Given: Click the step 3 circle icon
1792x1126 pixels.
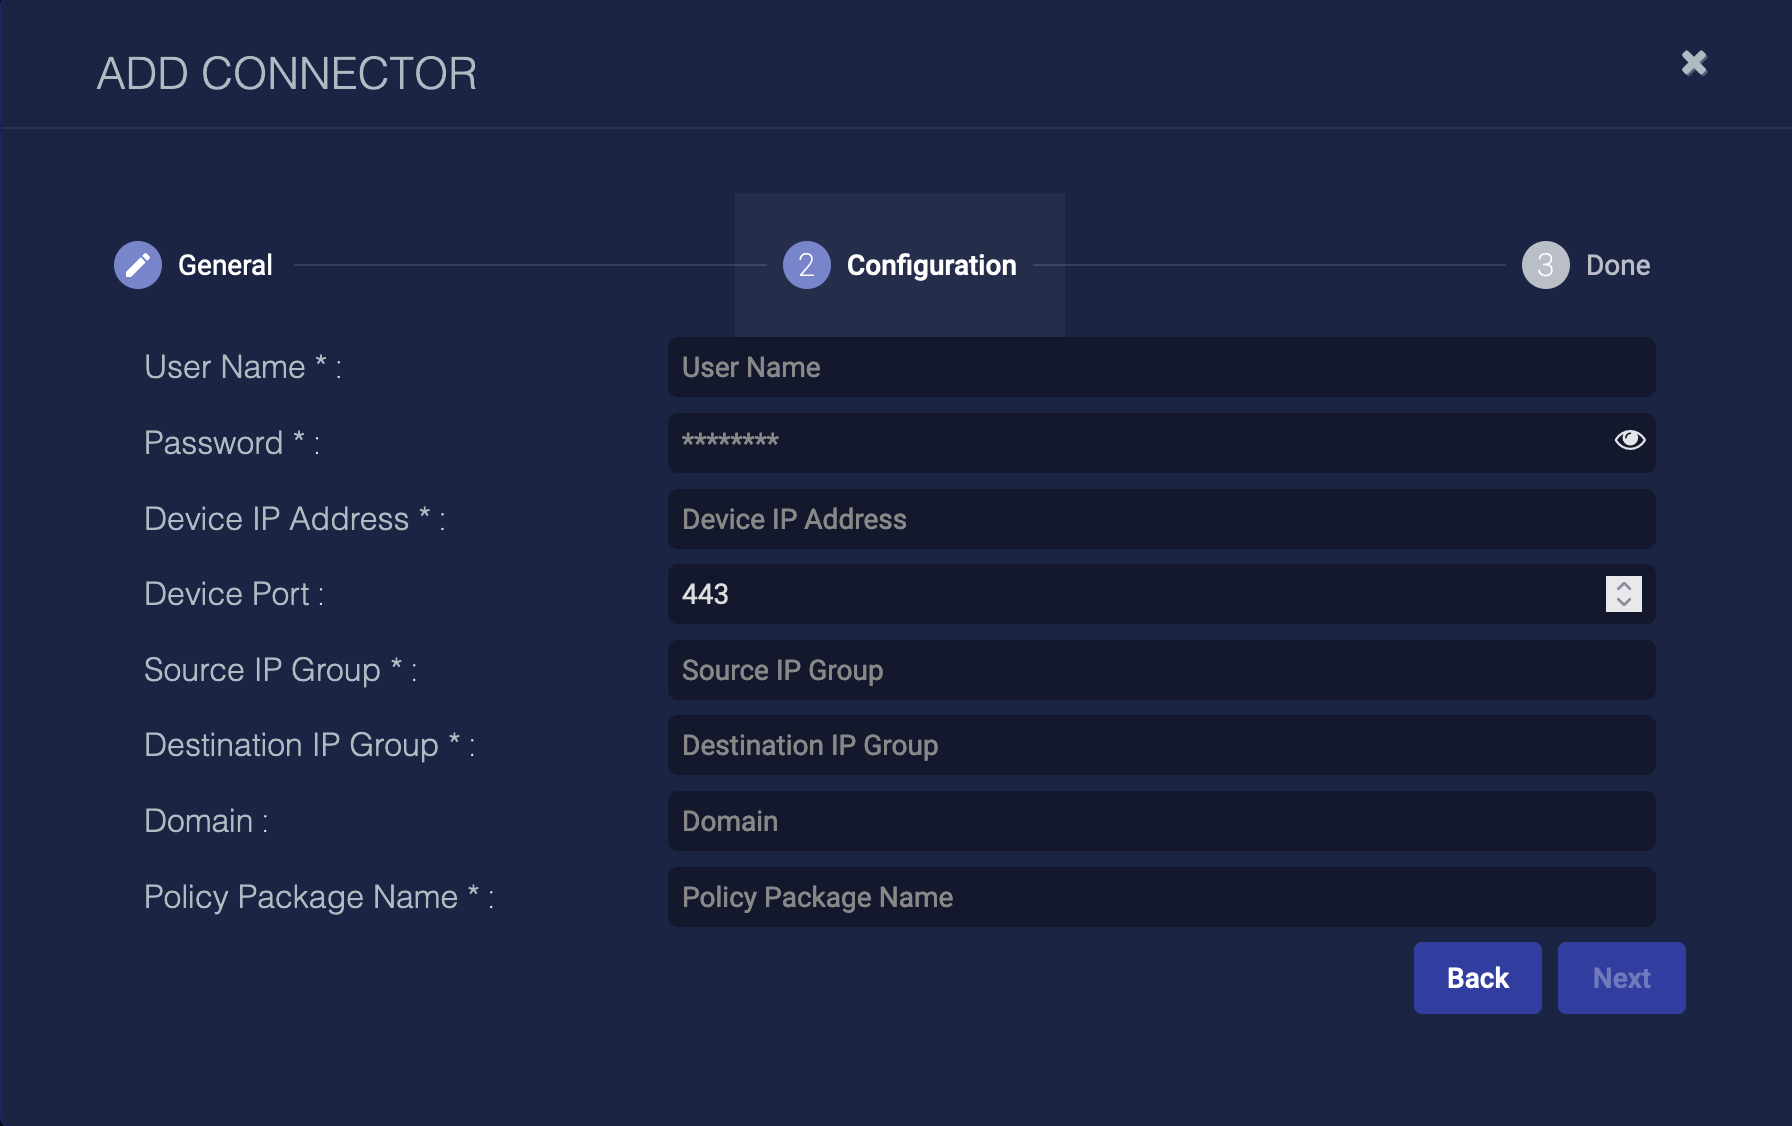Looking at the screenshot, I should pyautogui.click(x=1545, y=265).
